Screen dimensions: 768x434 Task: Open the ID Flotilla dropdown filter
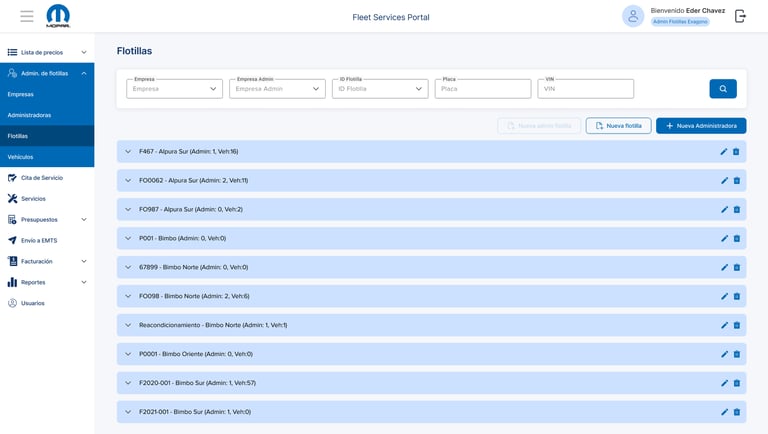pyautogui.click(x=380, y=89)
